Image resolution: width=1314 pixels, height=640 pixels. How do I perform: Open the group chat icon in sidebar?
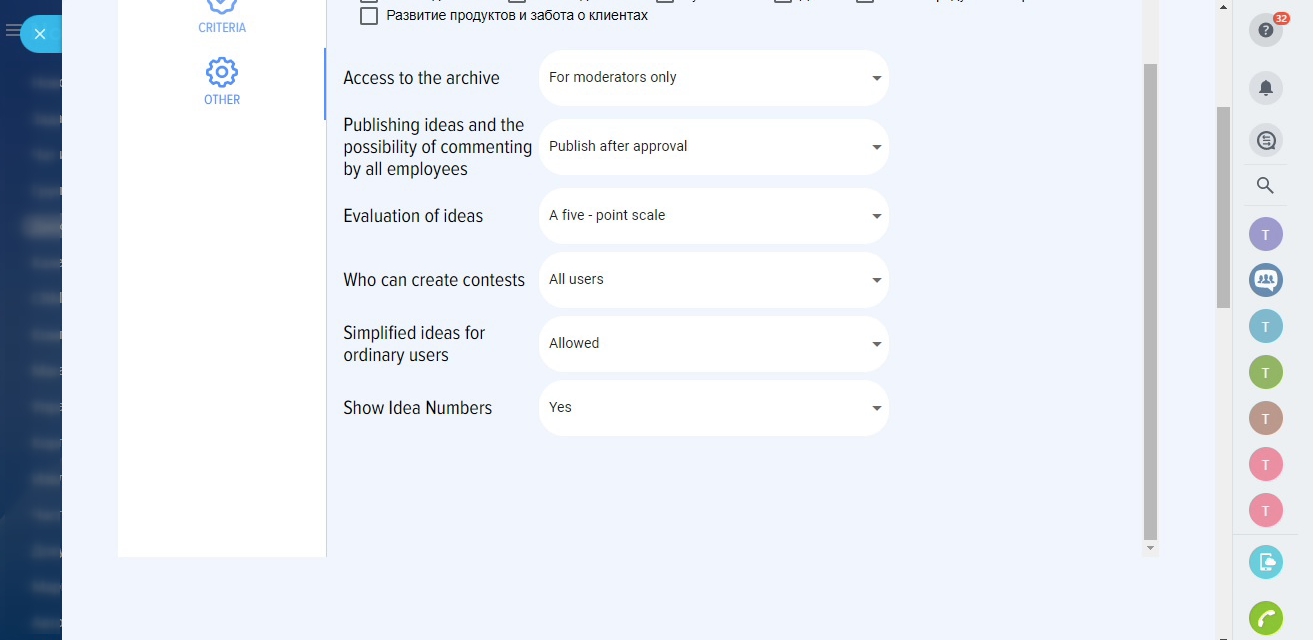(x=1265, y=279)
